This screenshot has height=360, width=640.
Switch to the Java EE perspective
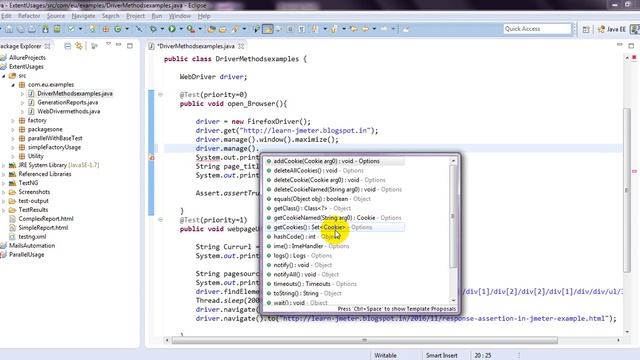[x=611, y=29]
